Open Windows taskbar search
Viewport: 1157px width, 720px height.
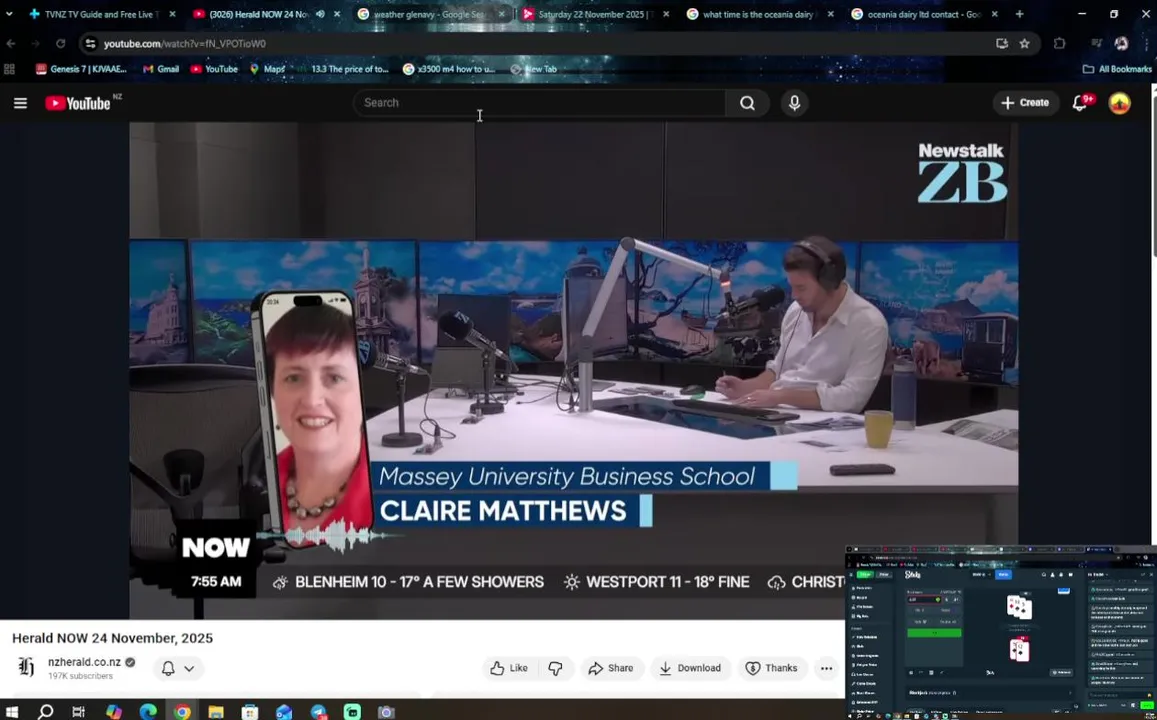click(46, 712)
